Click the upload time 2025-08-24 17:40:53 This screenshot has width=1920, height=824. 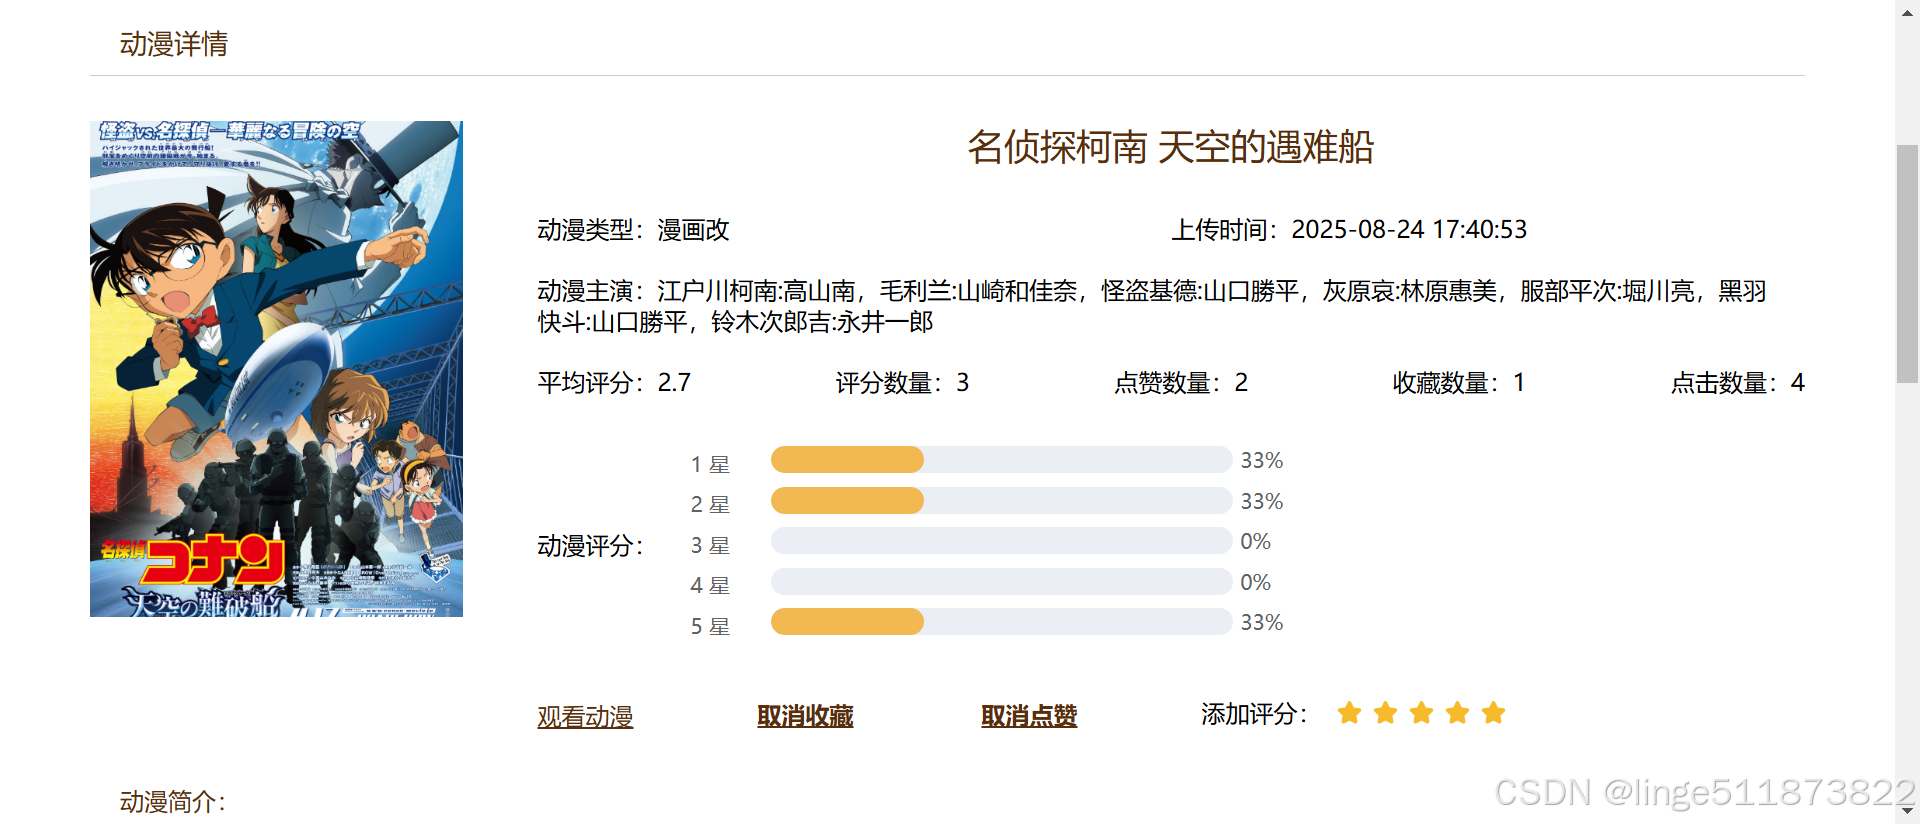pos(1408,229)
